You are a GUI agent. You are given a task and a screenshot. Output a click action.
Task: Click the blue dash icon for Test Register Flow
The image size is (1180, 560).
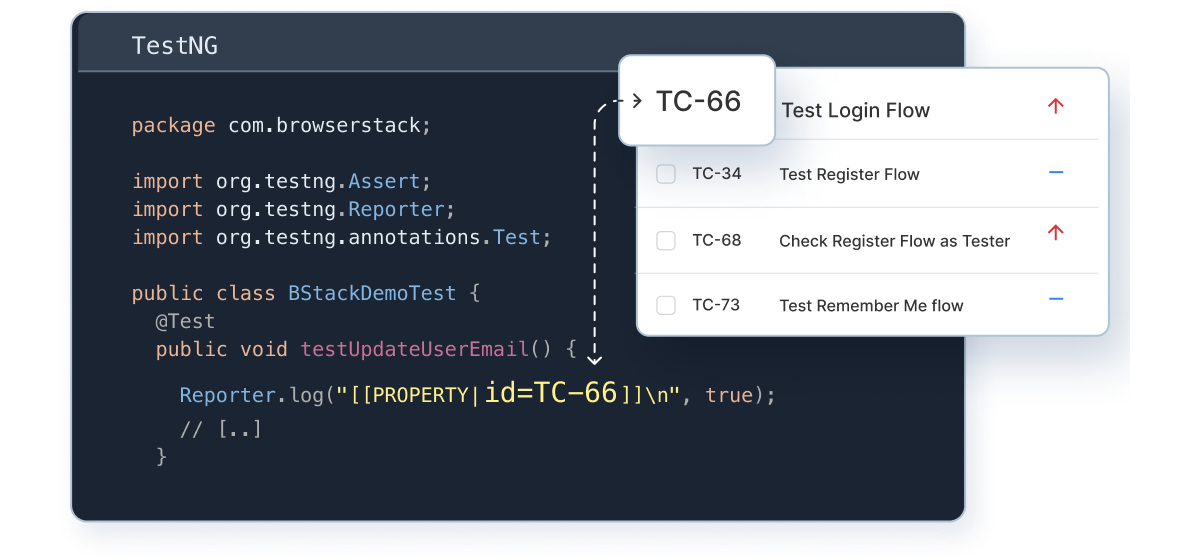[1056, 173]
